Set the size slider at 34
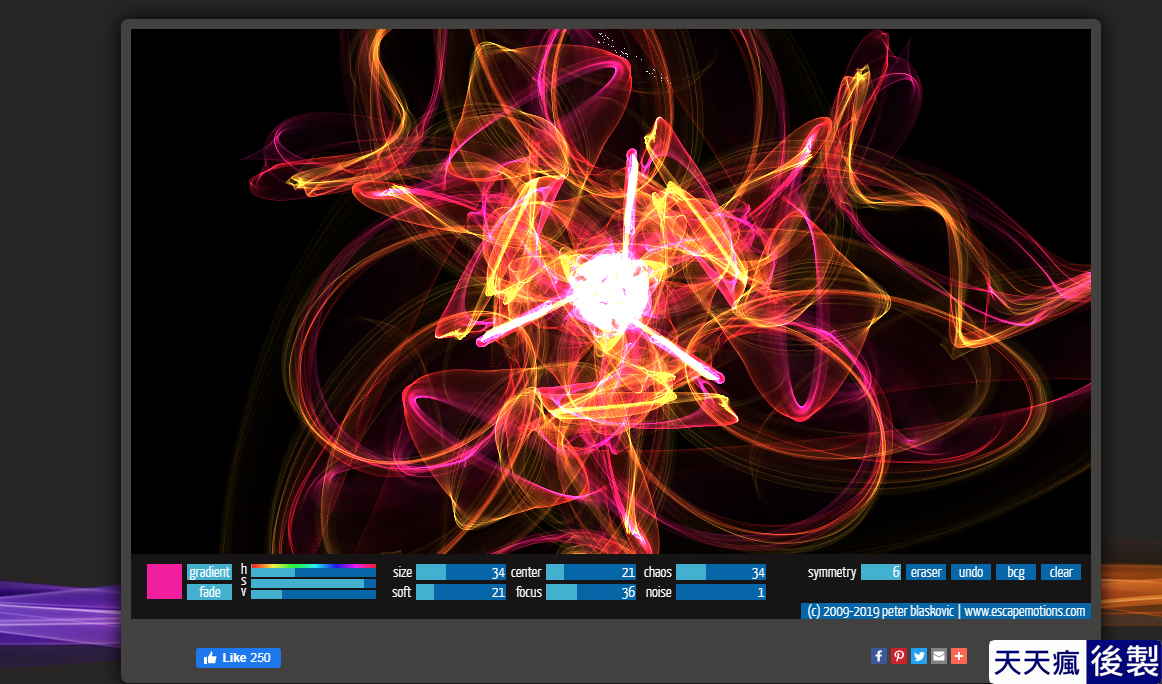The height and width of the screenshot is (684, 1162). pos(461,572)
